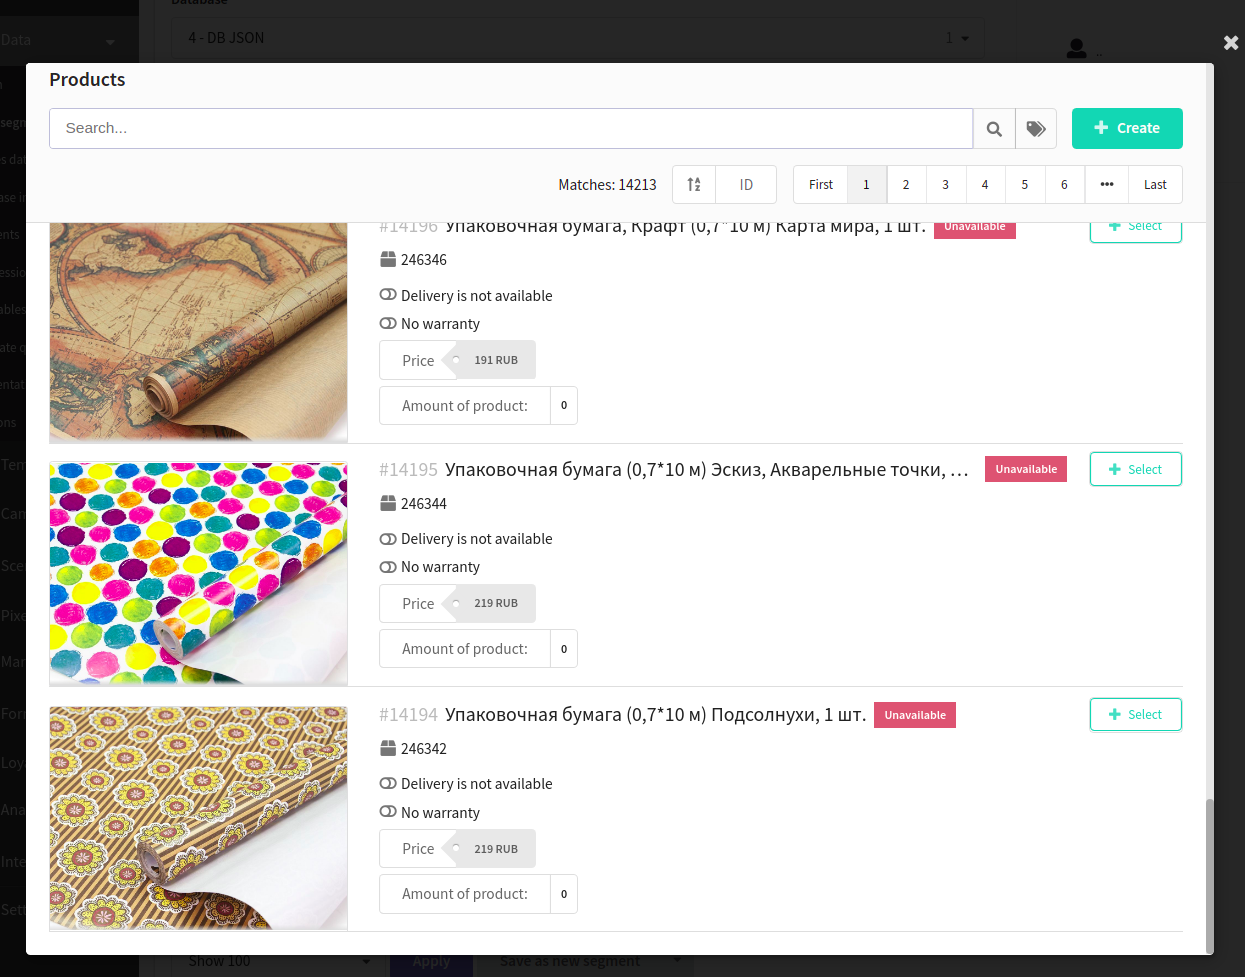Viewport: 1245px width, 977px height.
Task: Open page 2 of the results
Action: [x=906, y=185]
